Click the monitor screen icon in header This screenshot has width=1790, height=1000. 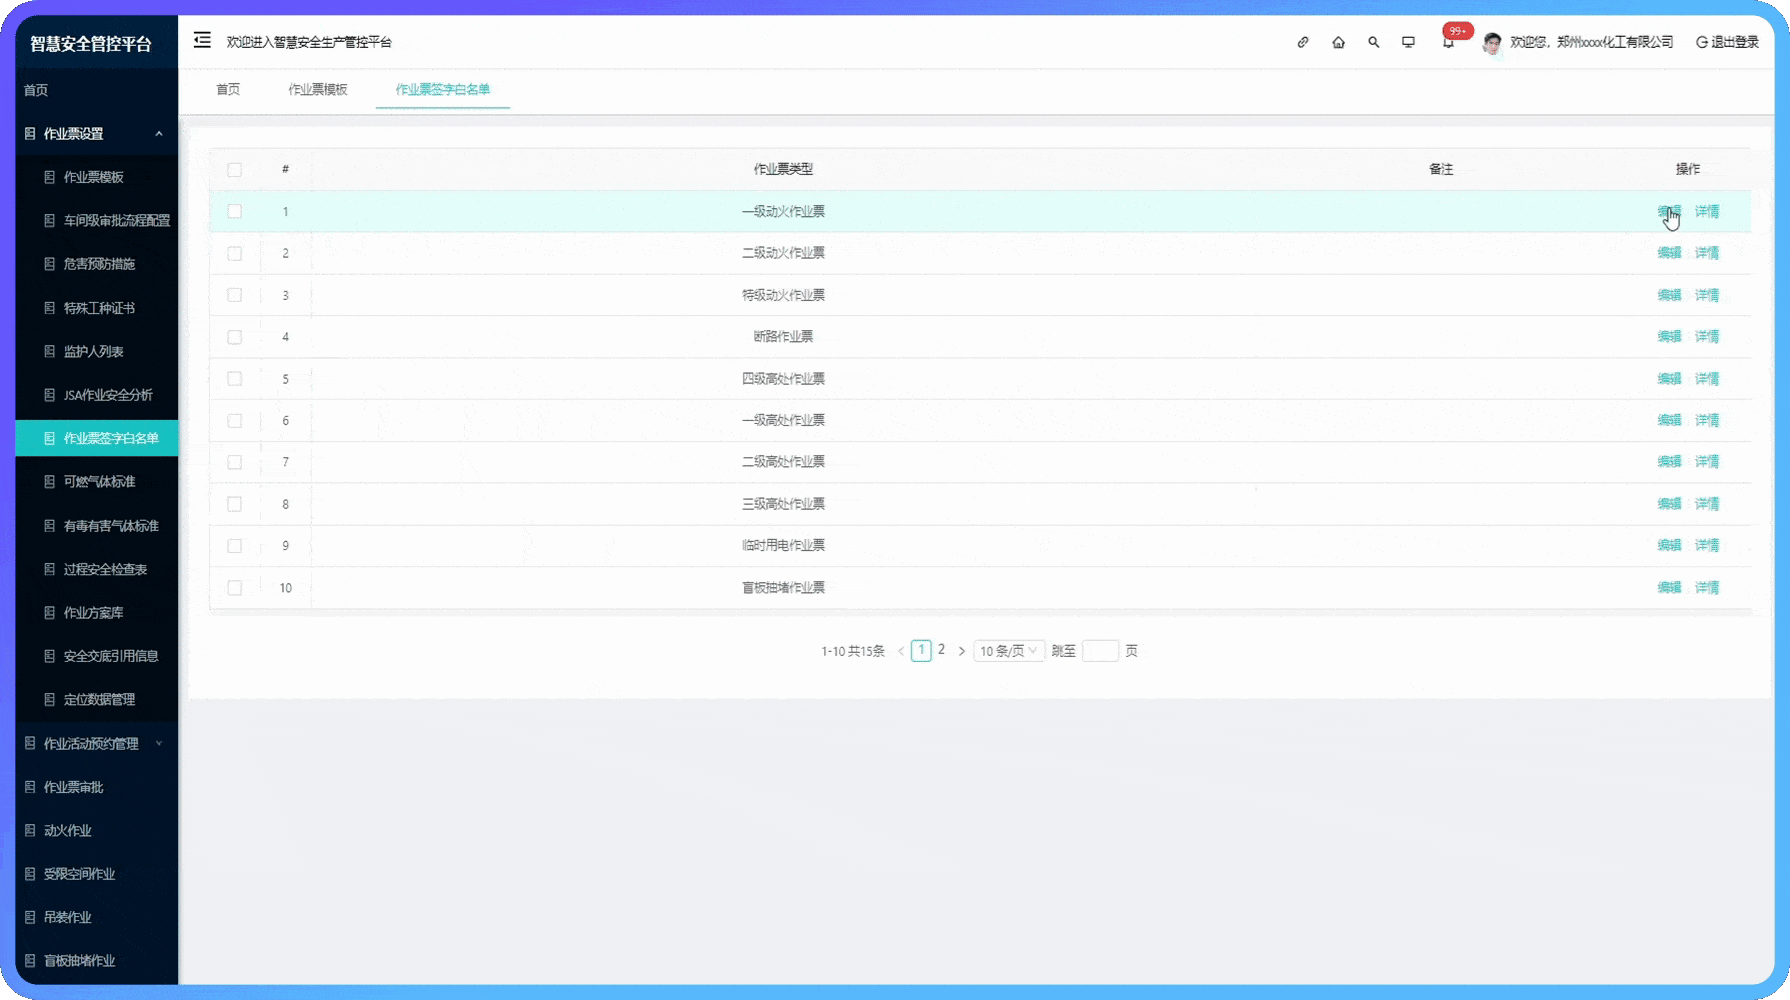[1408, 42]
